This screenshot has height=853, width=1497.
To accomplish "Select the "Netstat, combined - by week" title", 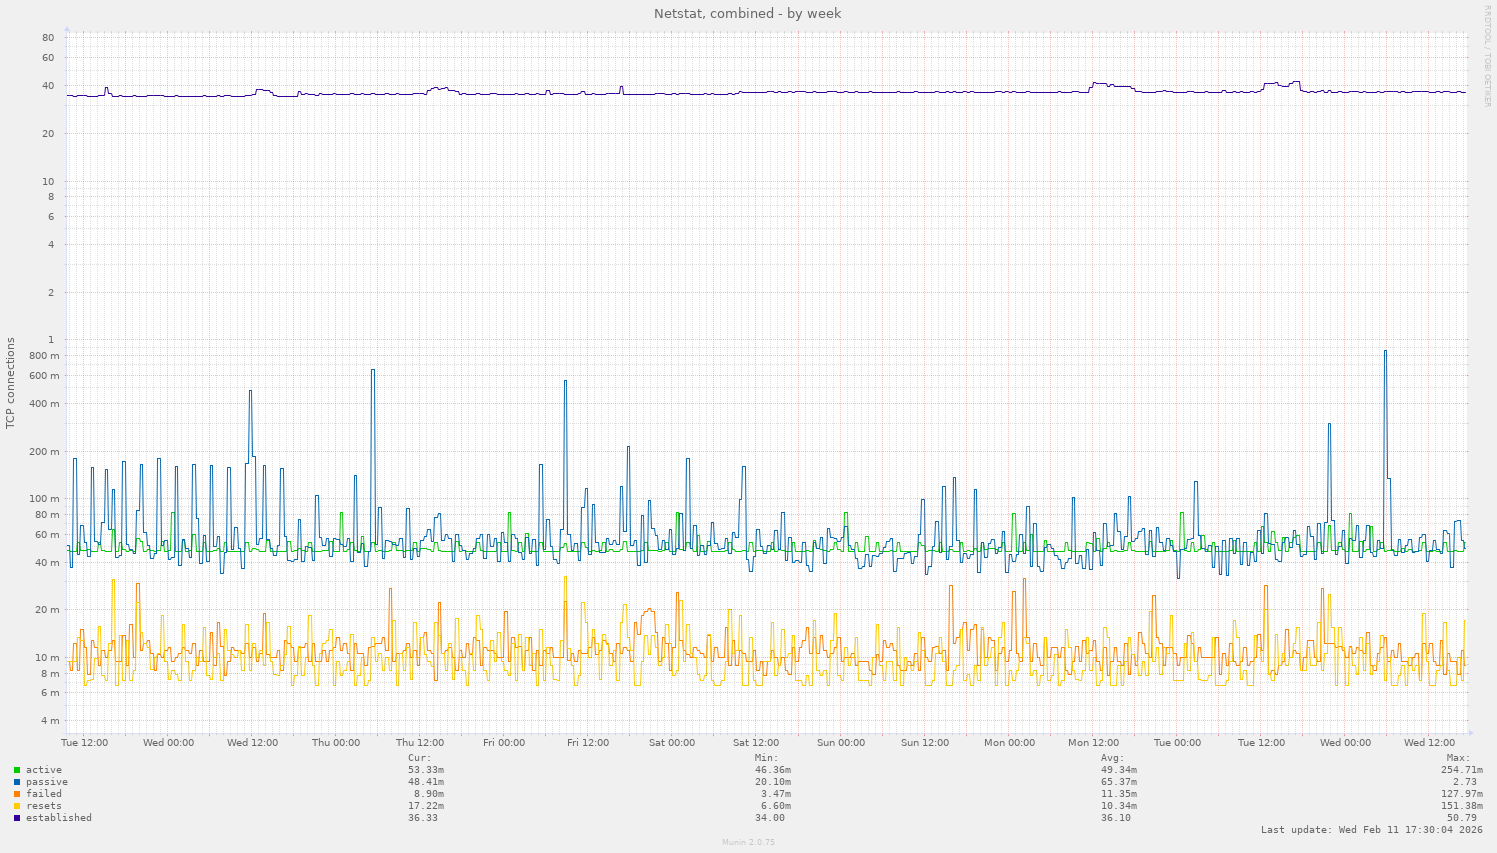I will (747, 13).
